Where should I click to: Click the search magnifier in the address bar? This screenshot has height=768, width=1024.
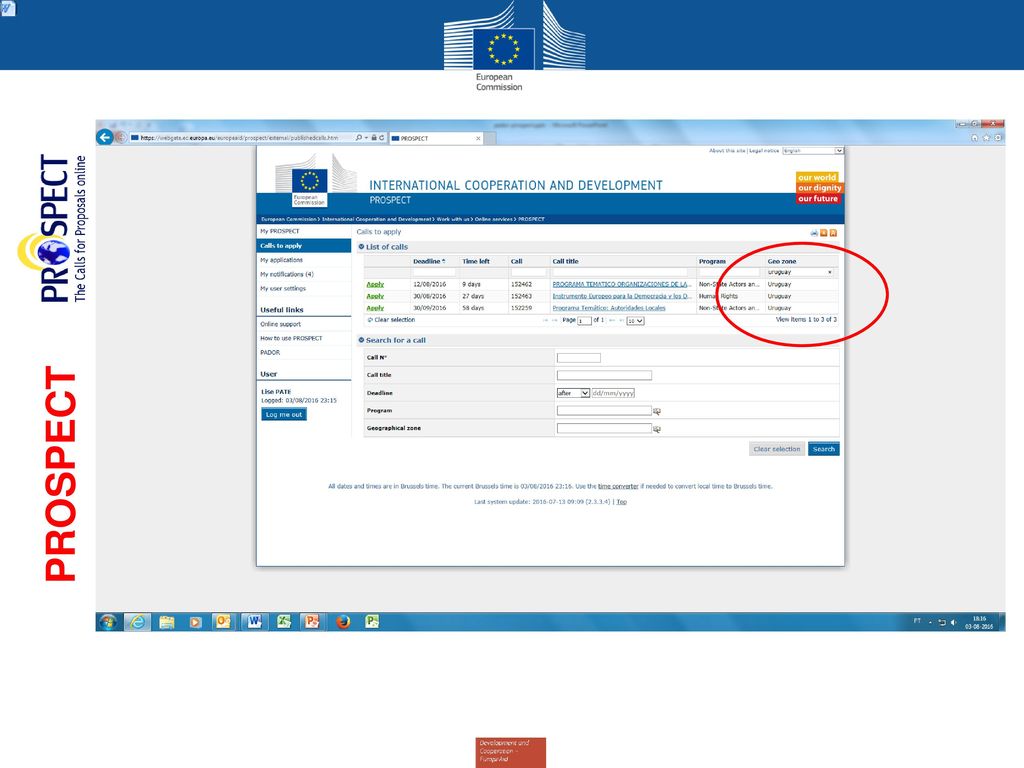click(x=359, y=138)
